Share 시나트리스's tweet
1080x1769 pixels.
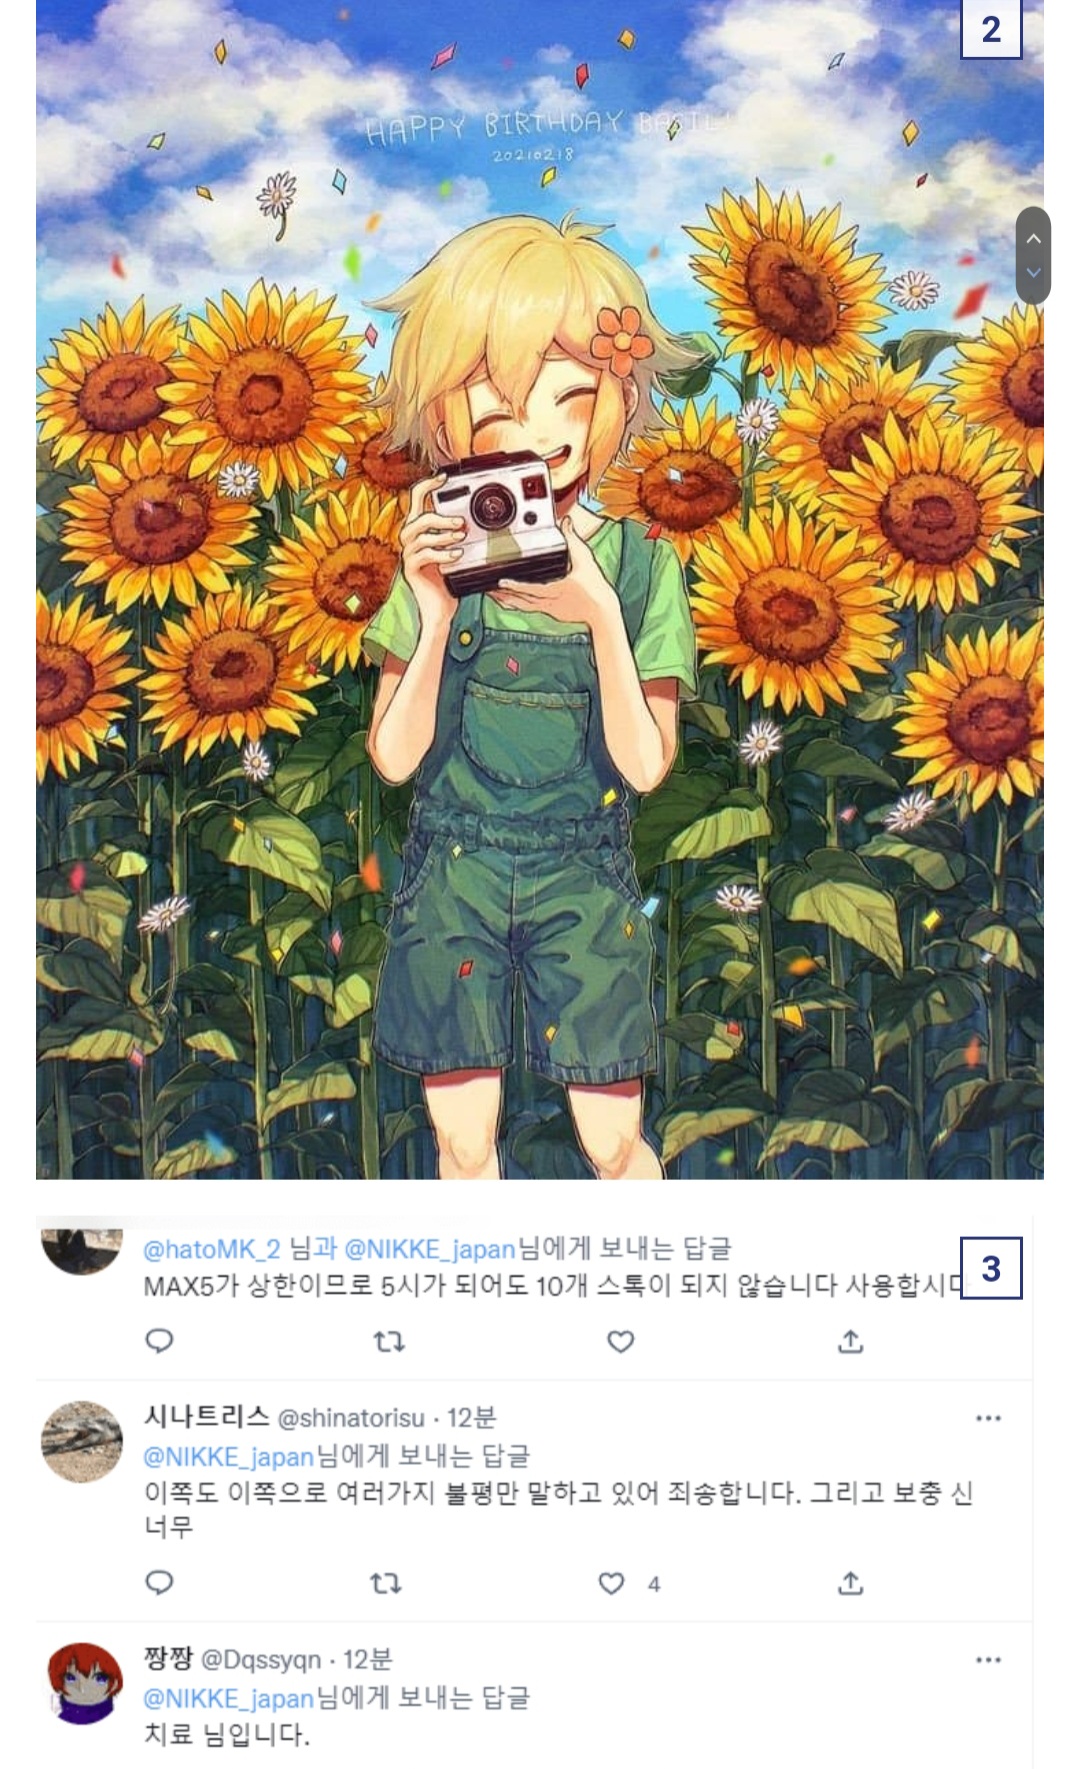click(x=850, y=1583)
